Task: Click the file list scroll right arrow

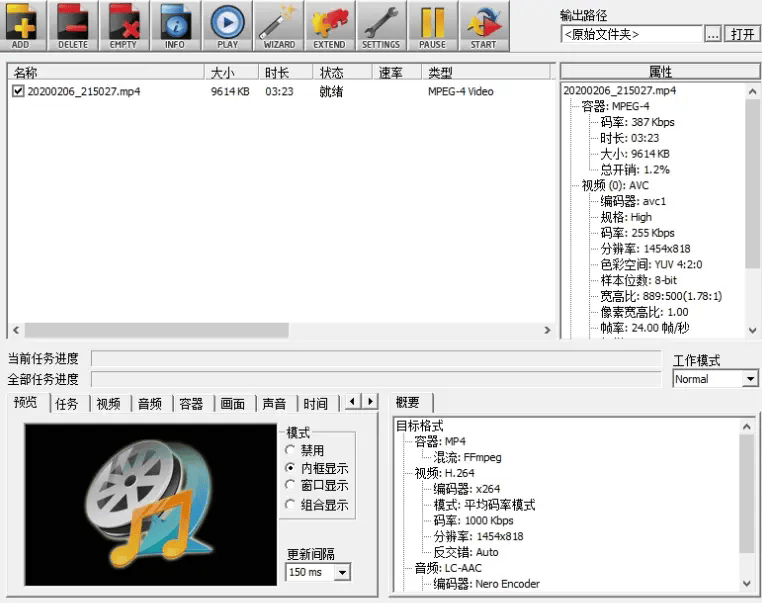Action: point(547,330)
